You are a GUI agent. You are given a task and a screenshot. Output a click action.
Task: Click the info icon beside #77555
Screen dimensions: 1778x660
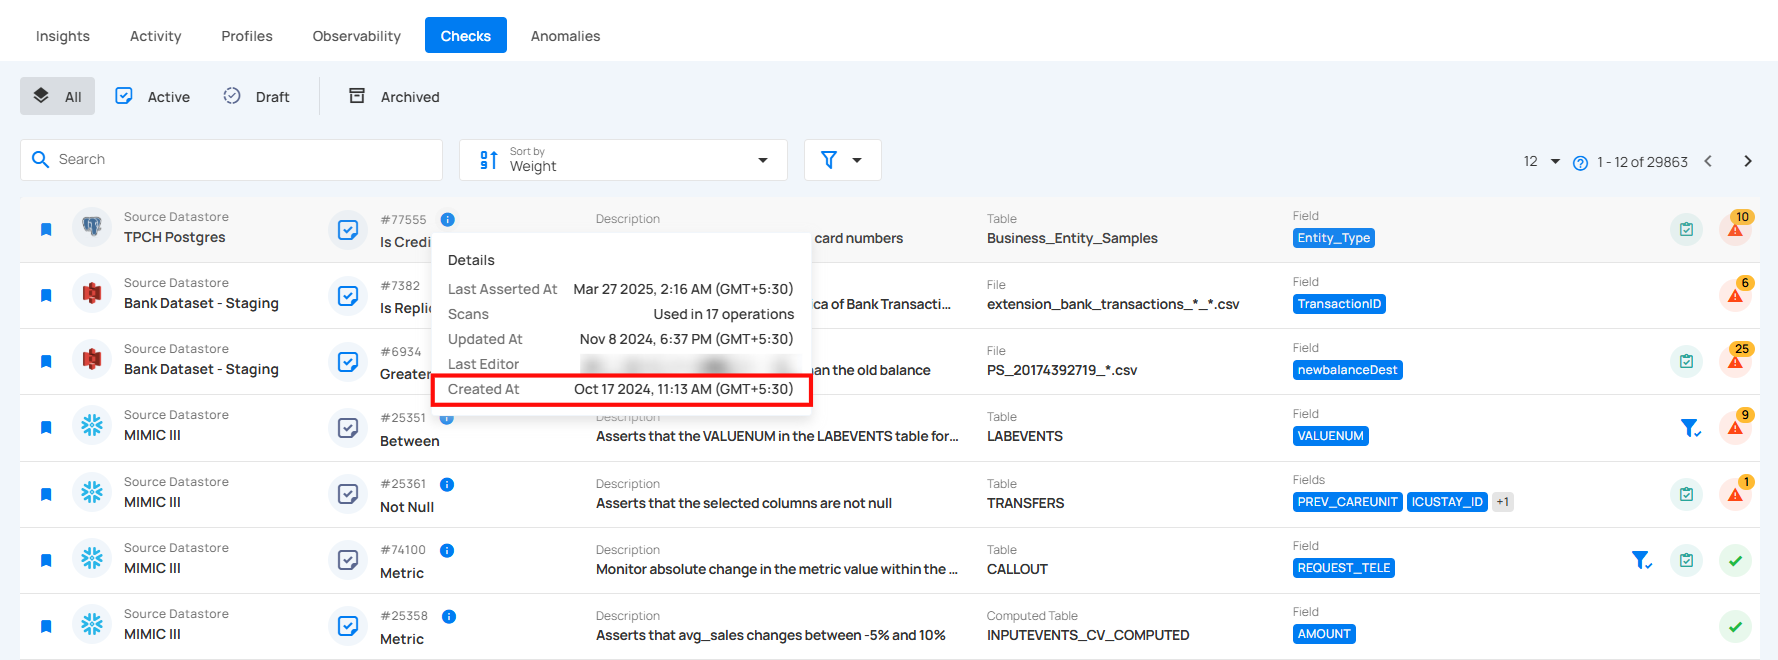pyautogui.click(x=448, y=219)
